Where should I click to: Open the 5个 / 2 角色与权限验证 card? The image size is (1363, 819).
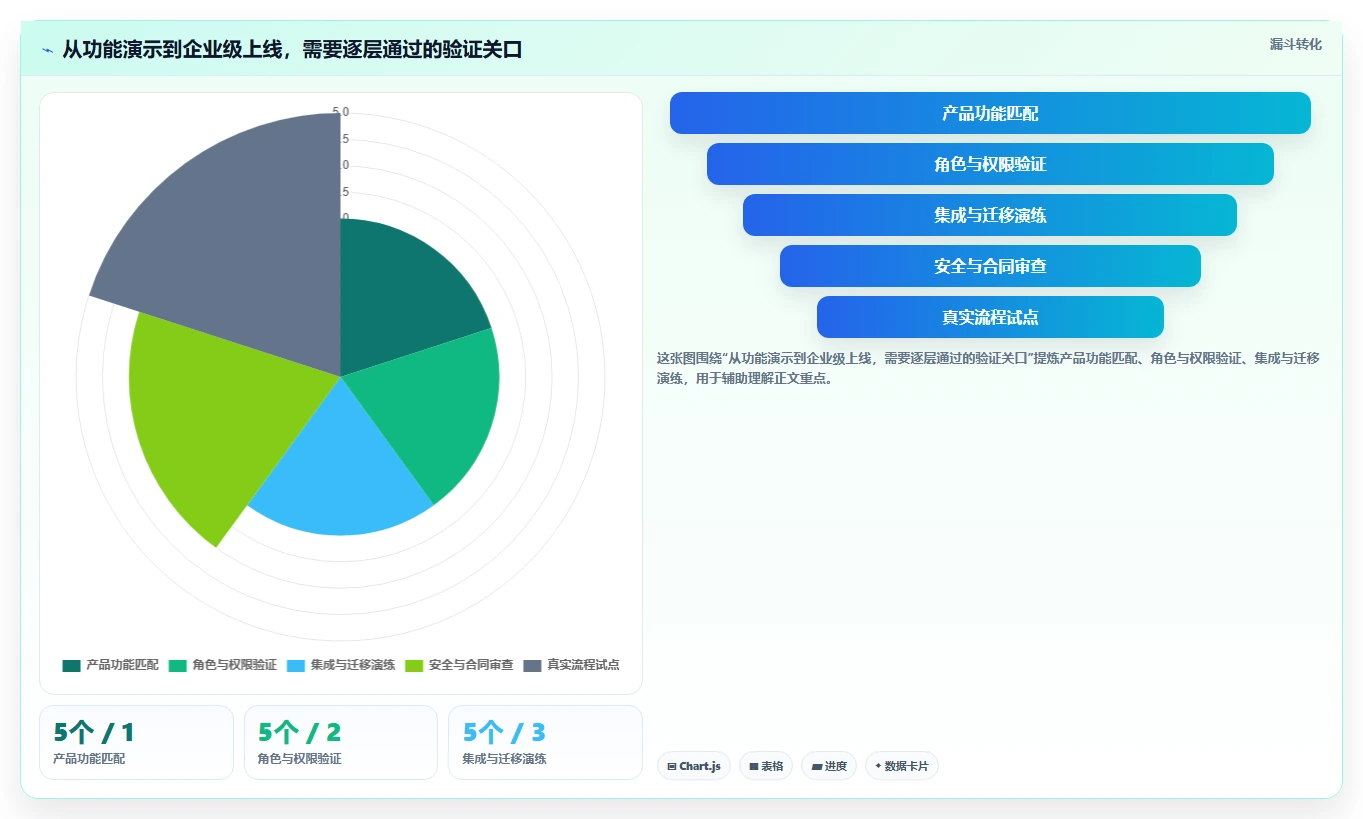(x=341, y=742)
